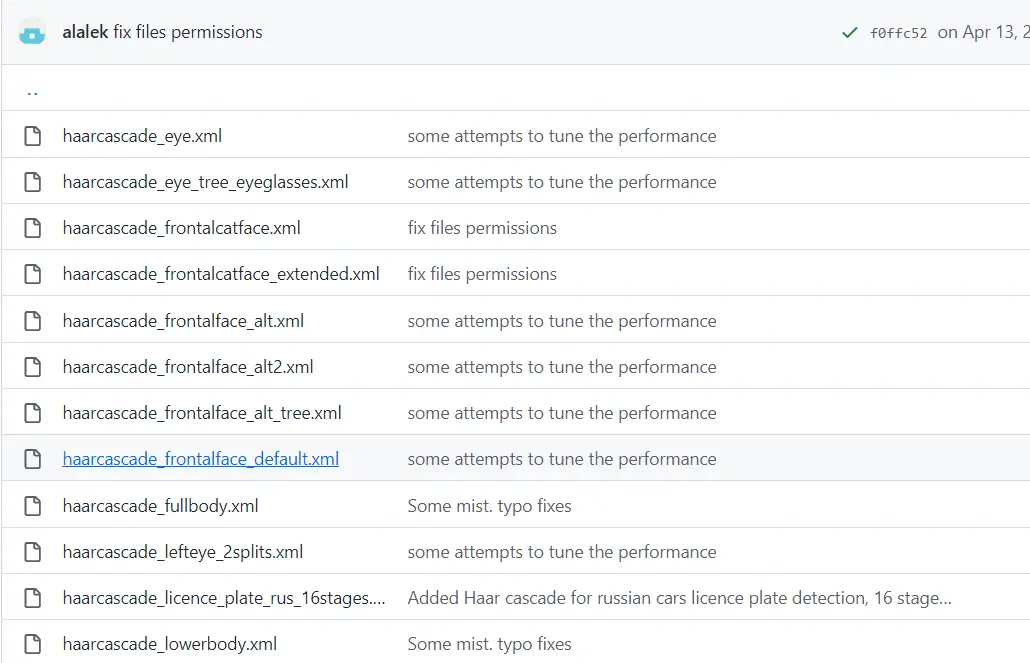Open haarcascade_frontalface_alt.xml
Screen dimensions: 1030x663
click(x=183, y=321)
